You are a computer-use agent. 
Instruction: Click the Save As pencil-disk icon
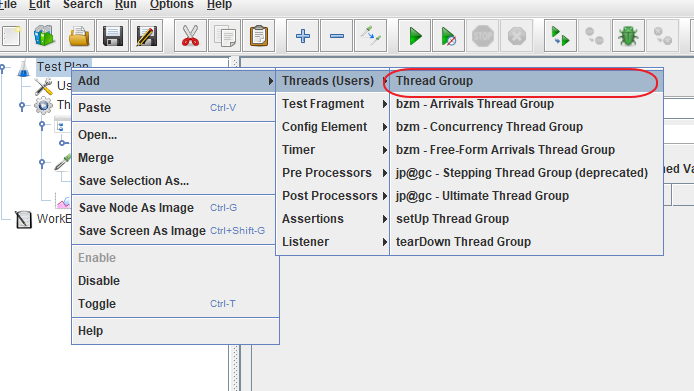coord(147,36)
